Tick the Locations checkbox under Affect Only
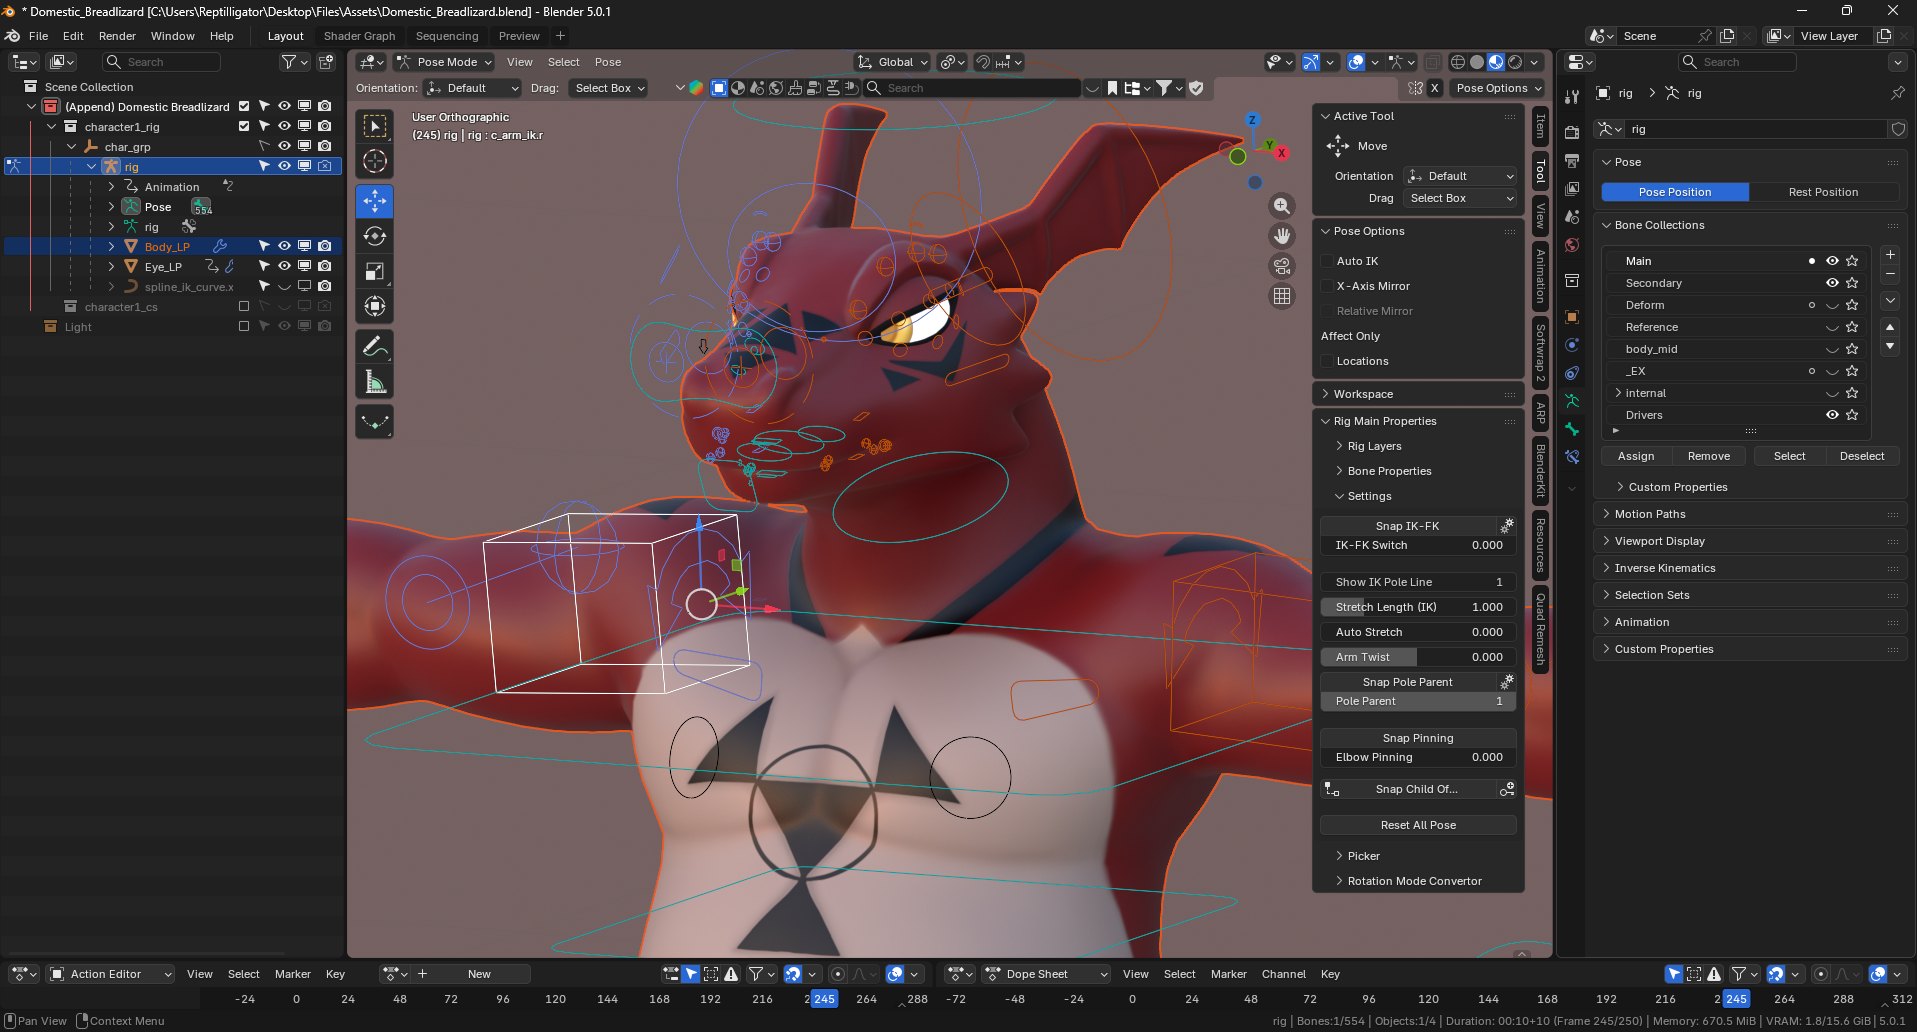 coord(1328,361)
